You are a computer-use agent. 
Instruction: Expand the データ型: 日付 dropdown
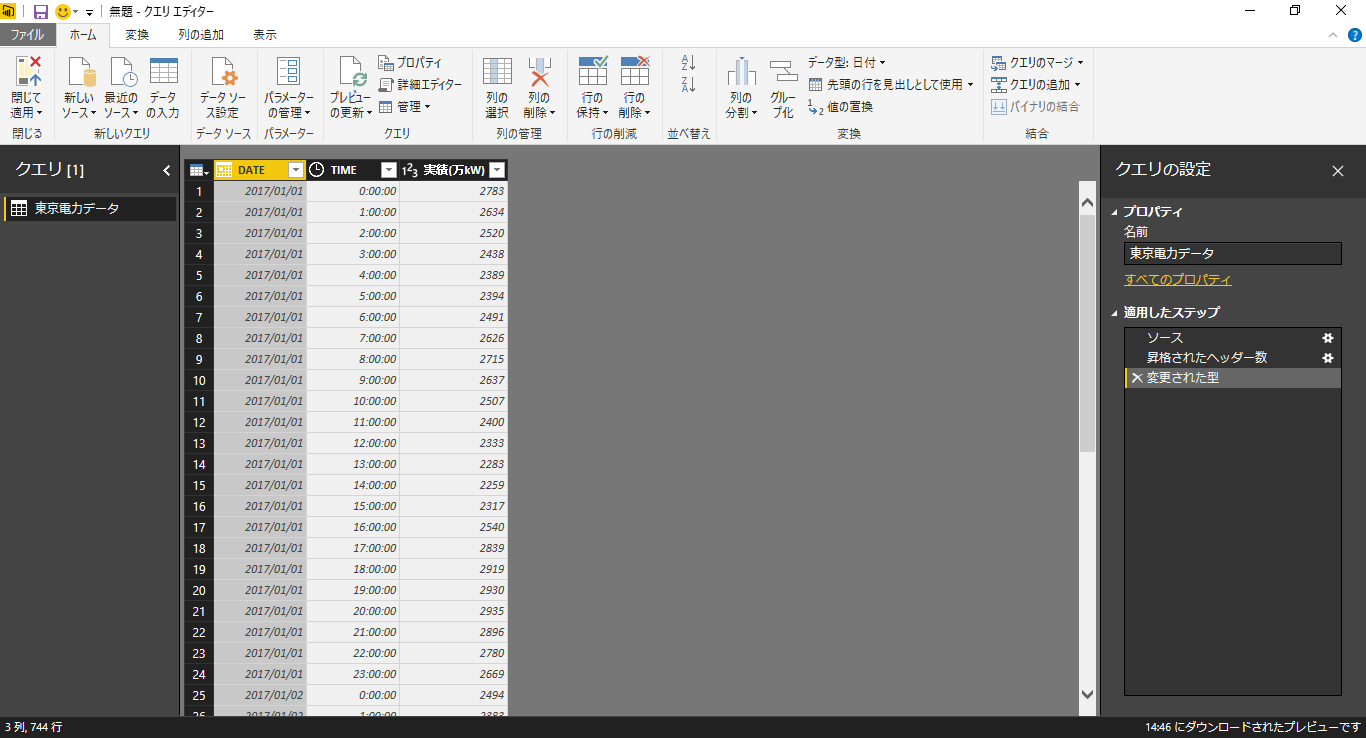tap(847, 63)
